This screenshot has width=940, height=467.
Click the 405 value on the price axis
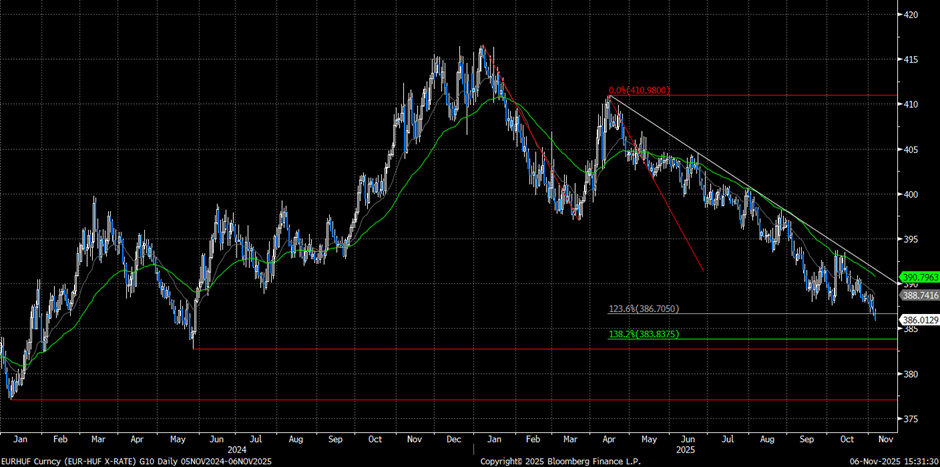point(912,149)
